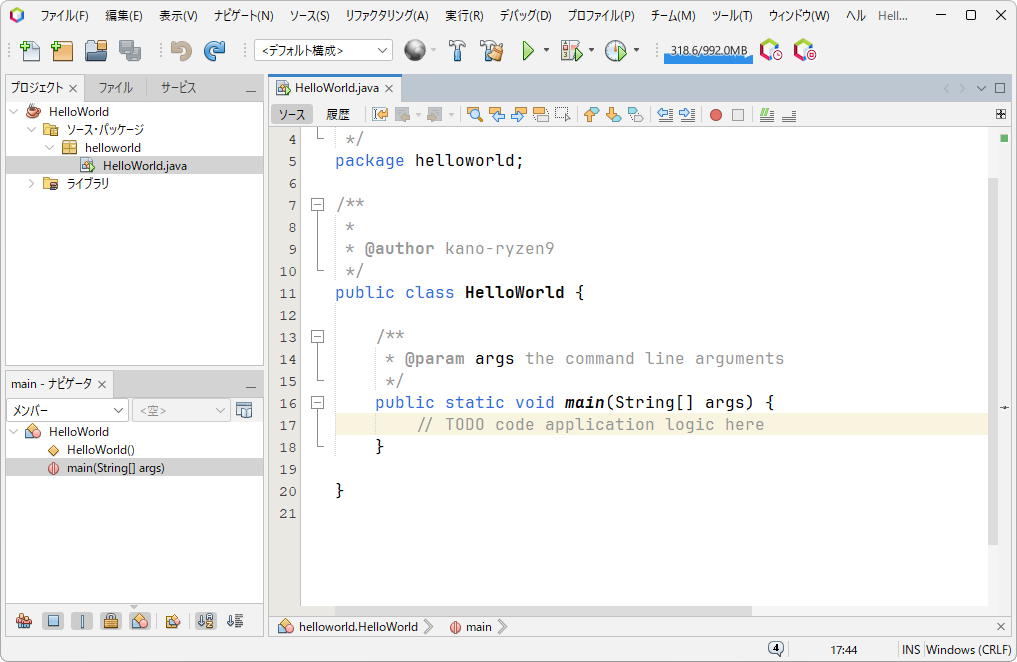This screenshot has height=662, width=1017.
Task: Open the デバッグ(D) menu
Action: click(525, 16)
